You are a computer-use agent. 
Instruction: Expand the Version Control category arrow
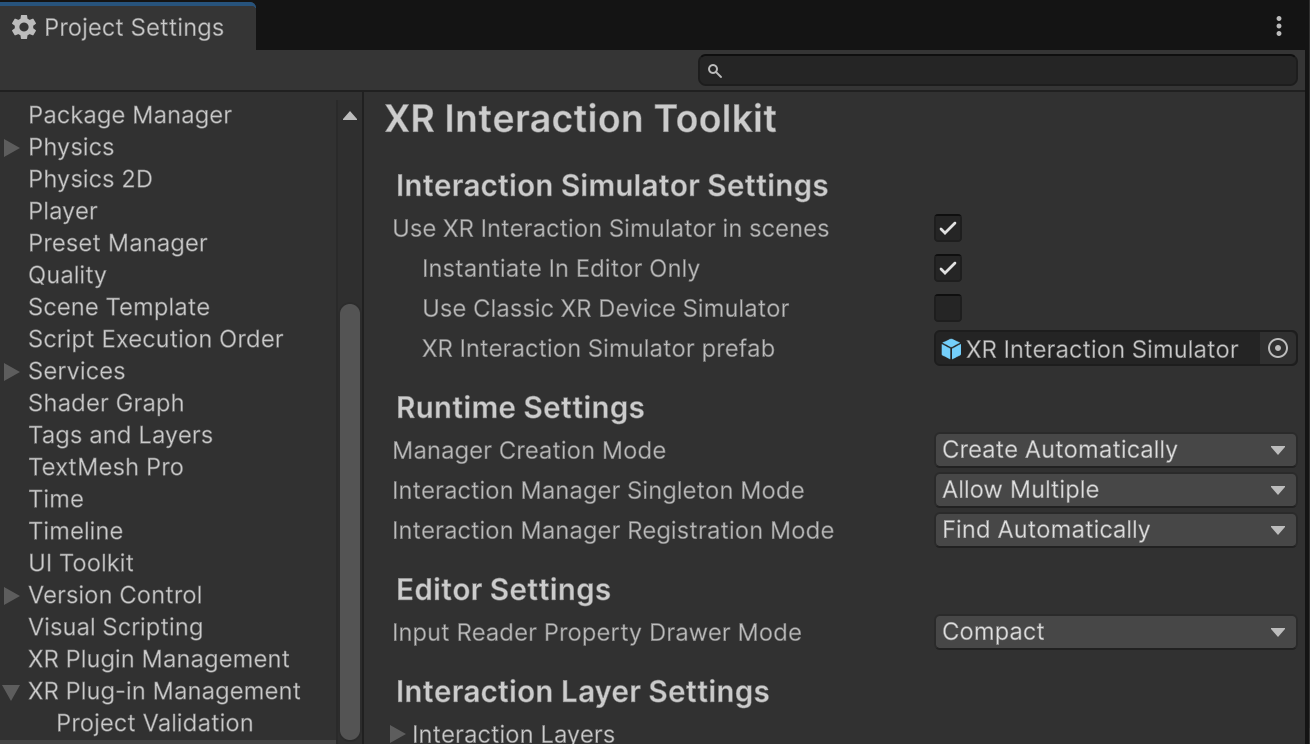click(12, 596)
